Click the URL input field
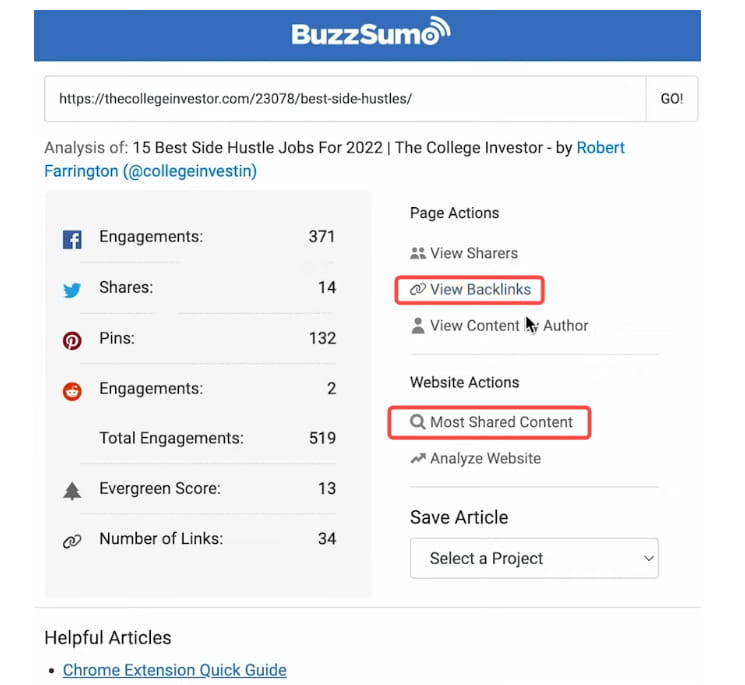This screenshot has height=685, width=745. click(345, 99)
